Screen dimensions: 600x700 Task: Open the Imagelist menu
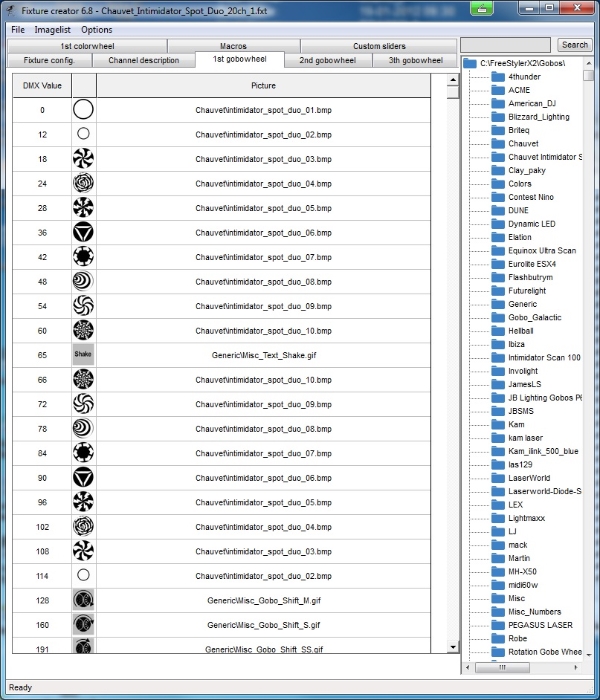(x=52, y=30)
